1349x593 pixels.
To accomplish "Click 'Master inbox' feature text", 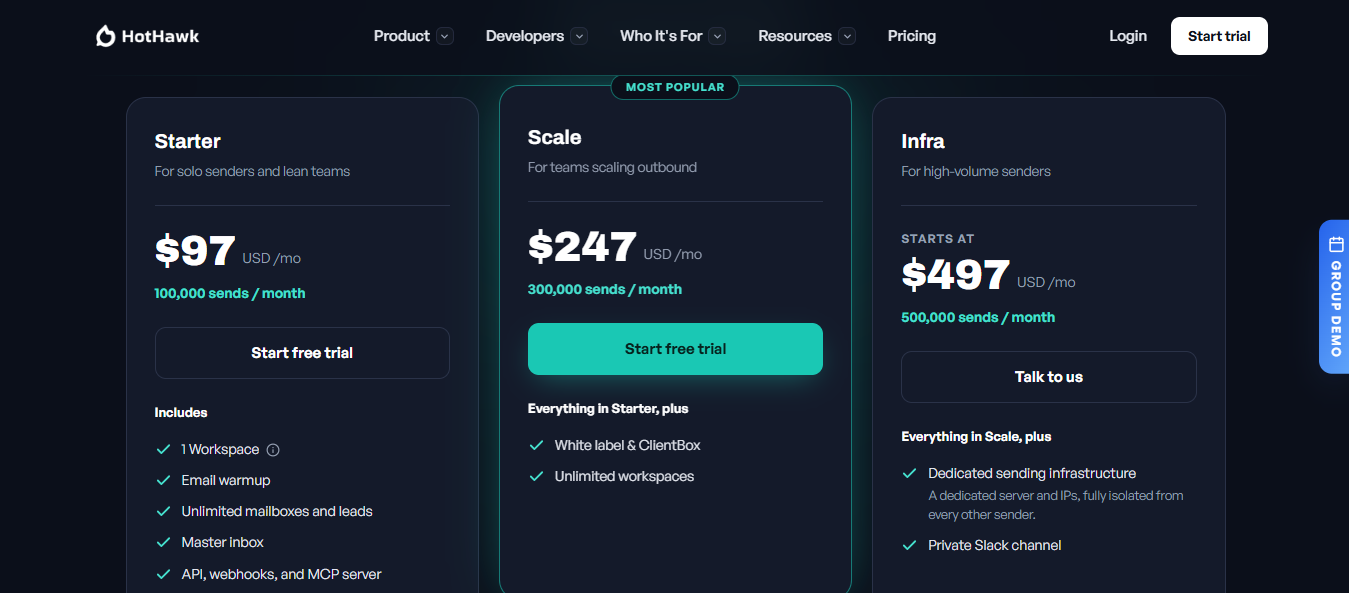I will tap(223, 542).
